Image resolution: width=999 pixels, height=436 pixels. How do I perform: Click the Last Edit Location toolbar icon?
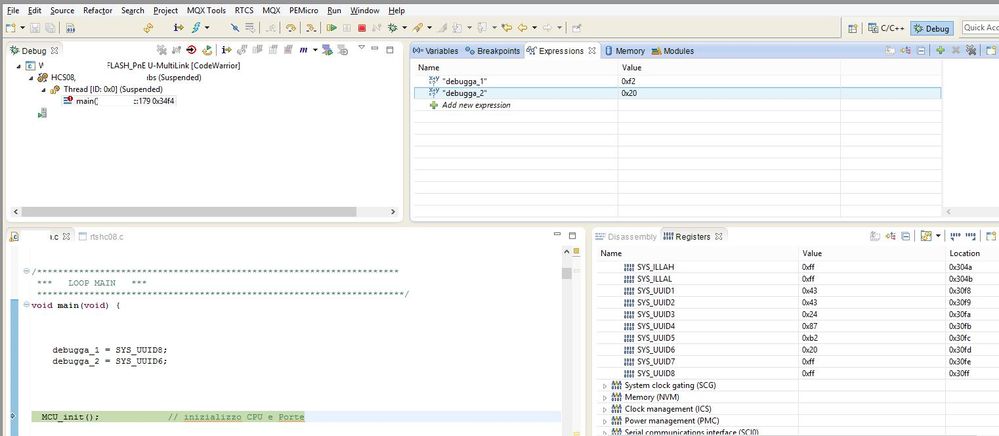507,28
